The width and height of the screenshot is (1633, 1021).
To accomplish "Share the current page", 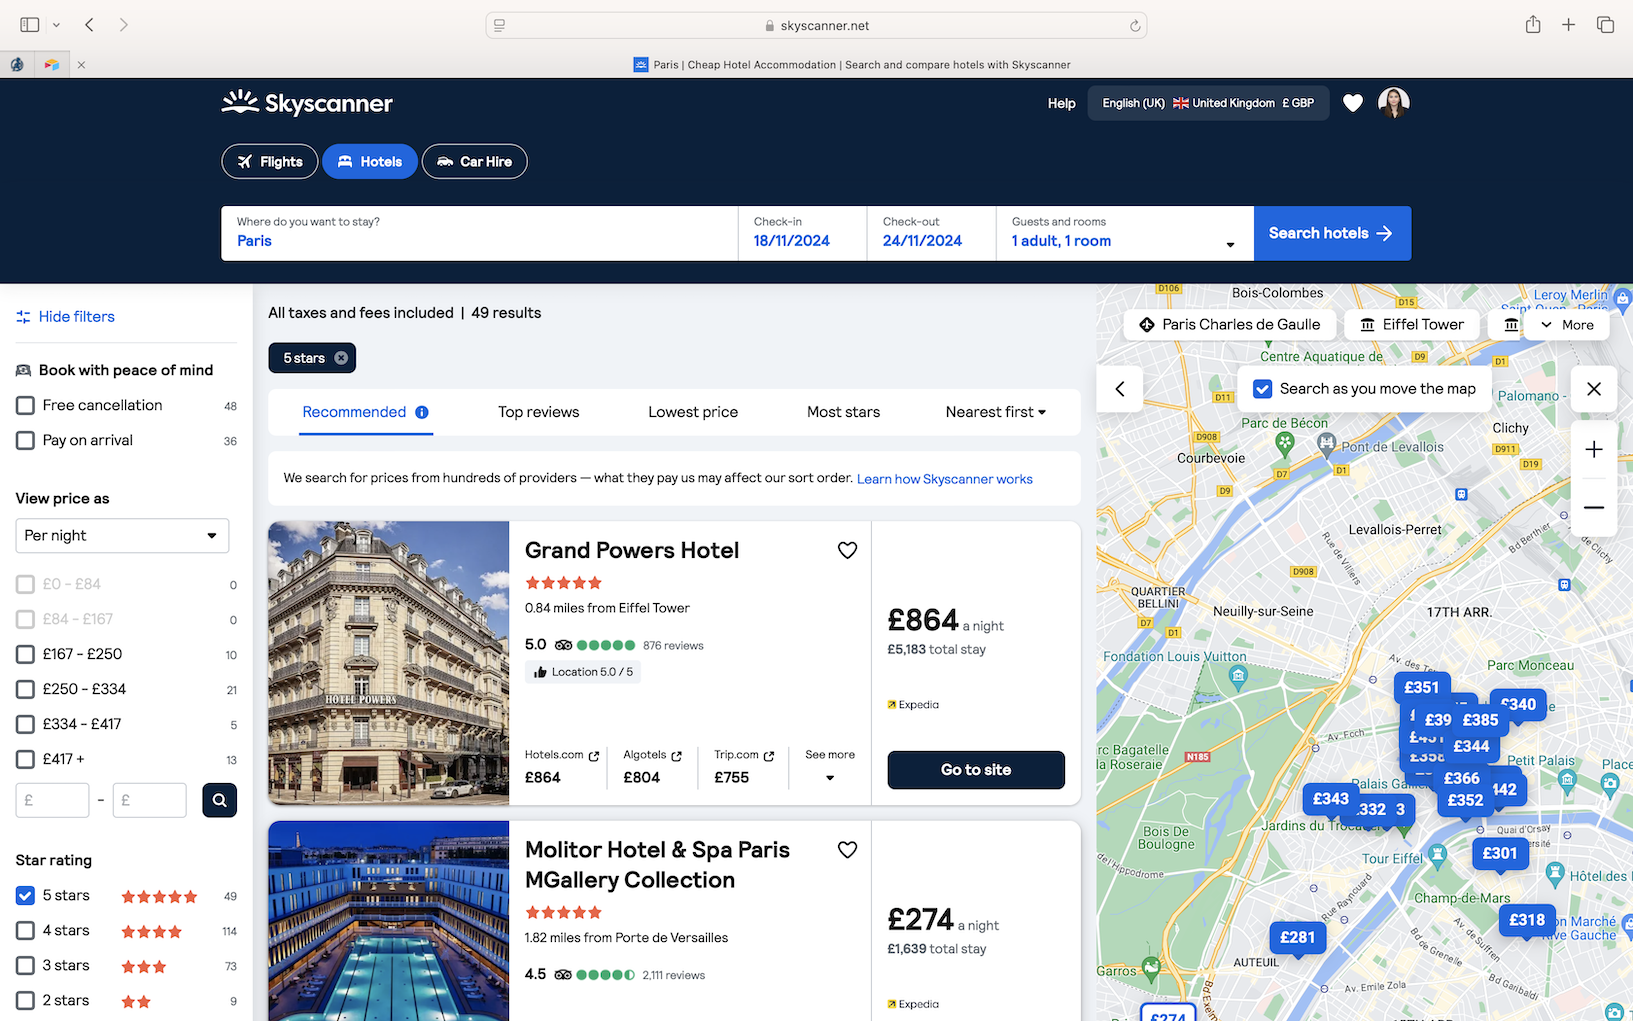I will [x=1533, y=25].
